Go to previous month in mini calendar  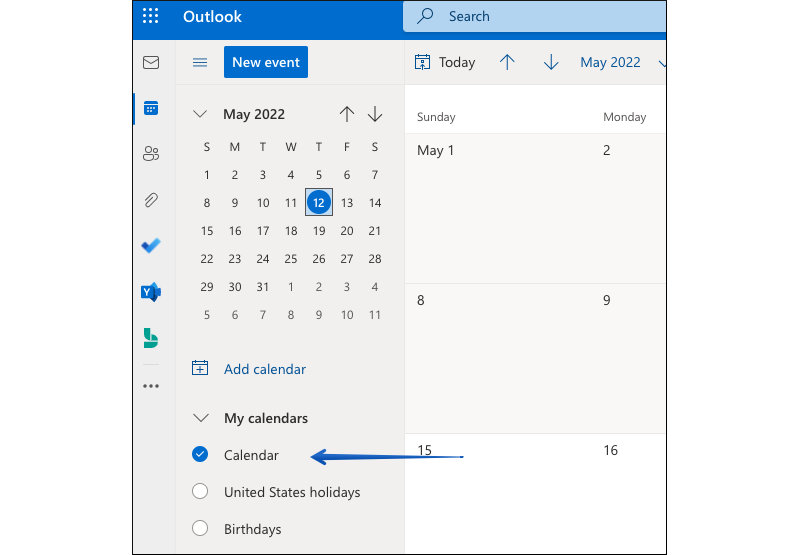tap(347, 114)
